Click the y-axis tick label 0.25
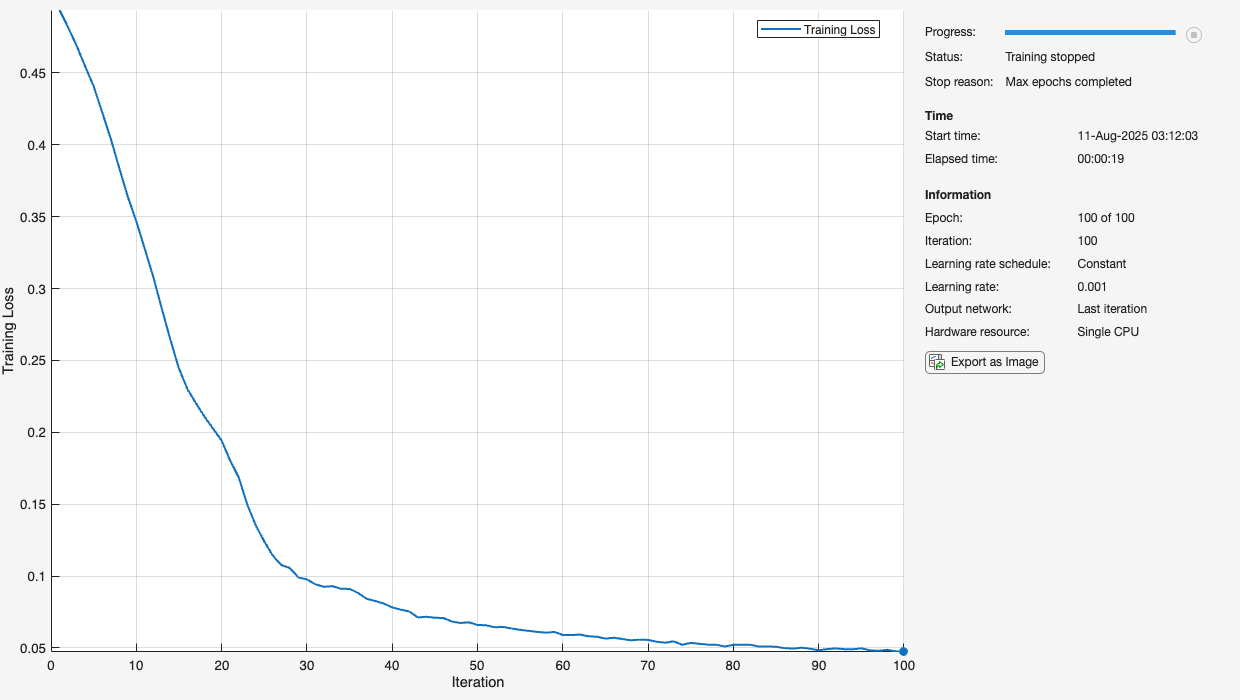 [33, 361]
